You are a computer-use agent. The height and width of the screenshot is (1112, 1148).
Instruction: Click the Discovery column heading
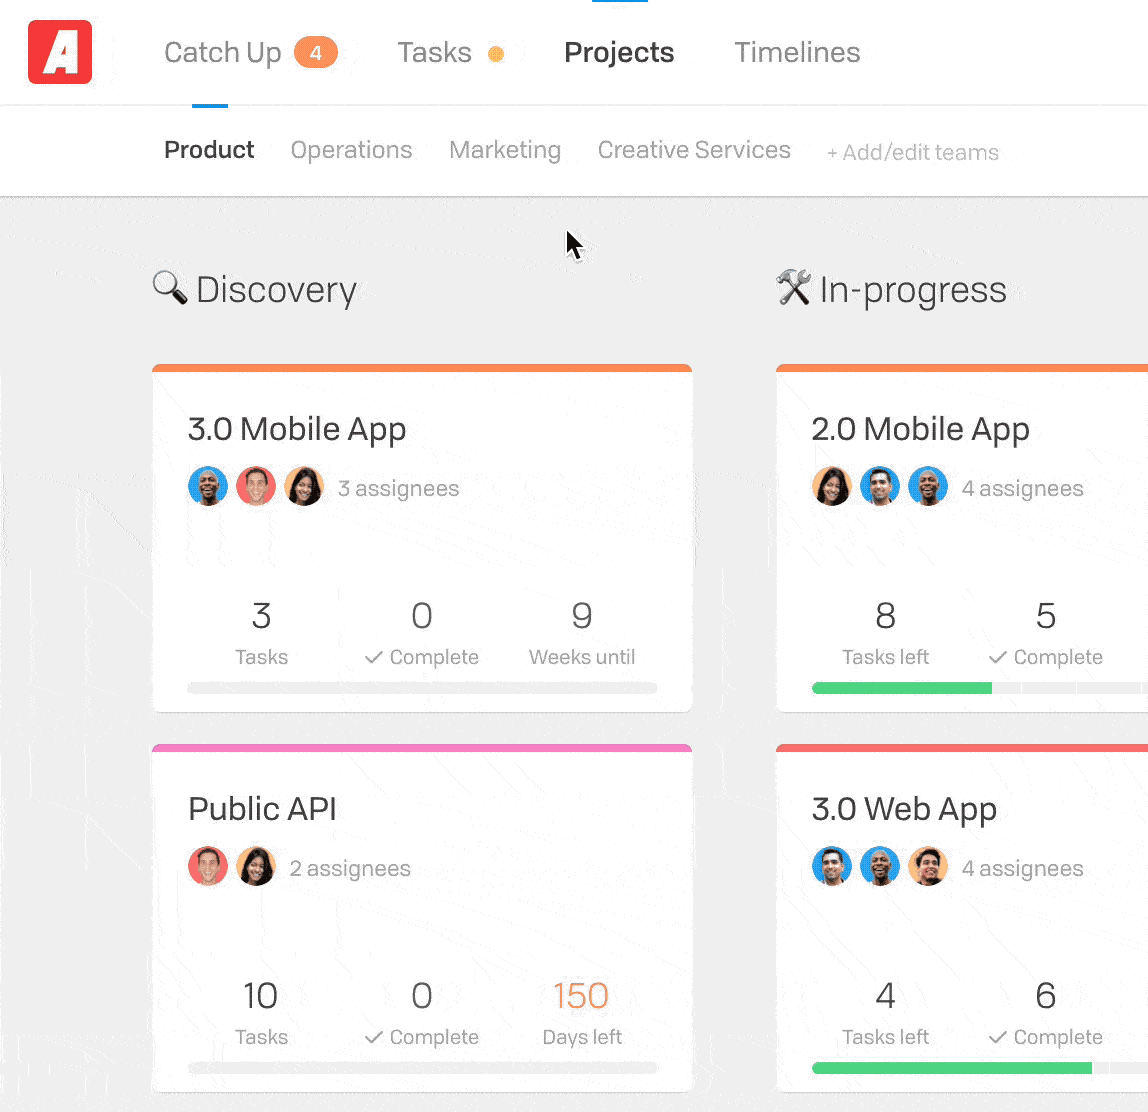coord(276,290)
